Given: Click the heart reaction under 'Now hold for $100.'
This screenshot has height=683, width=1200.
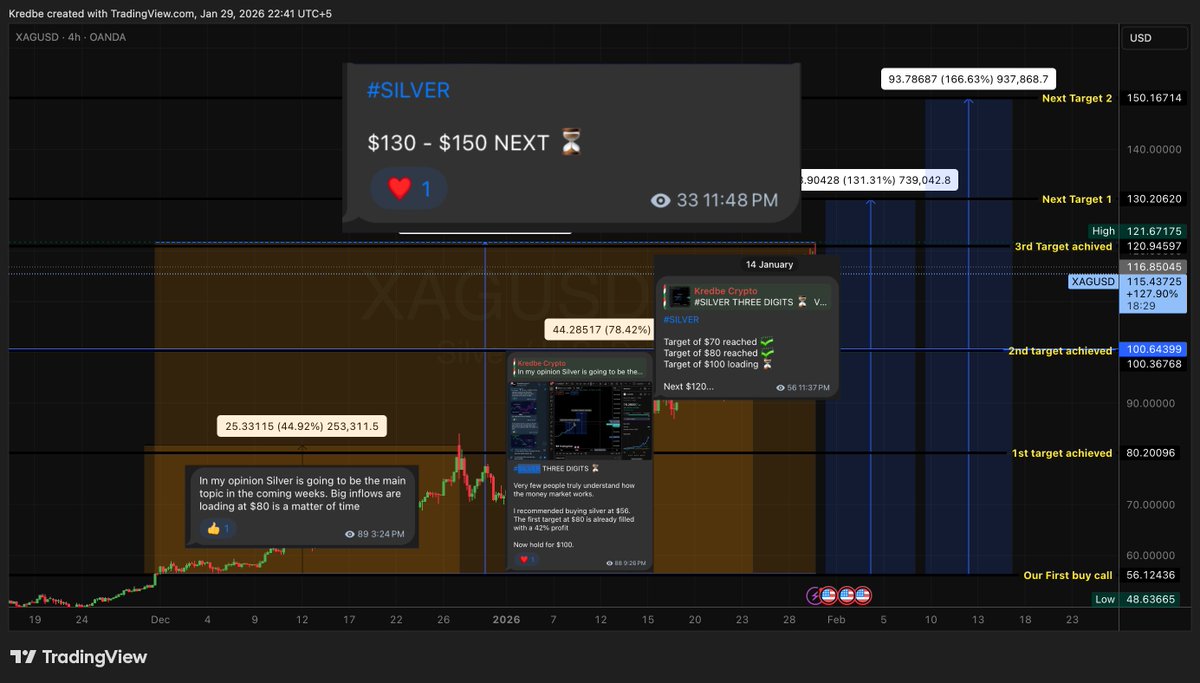Looking at the screenshot, I should pos(525,559).
